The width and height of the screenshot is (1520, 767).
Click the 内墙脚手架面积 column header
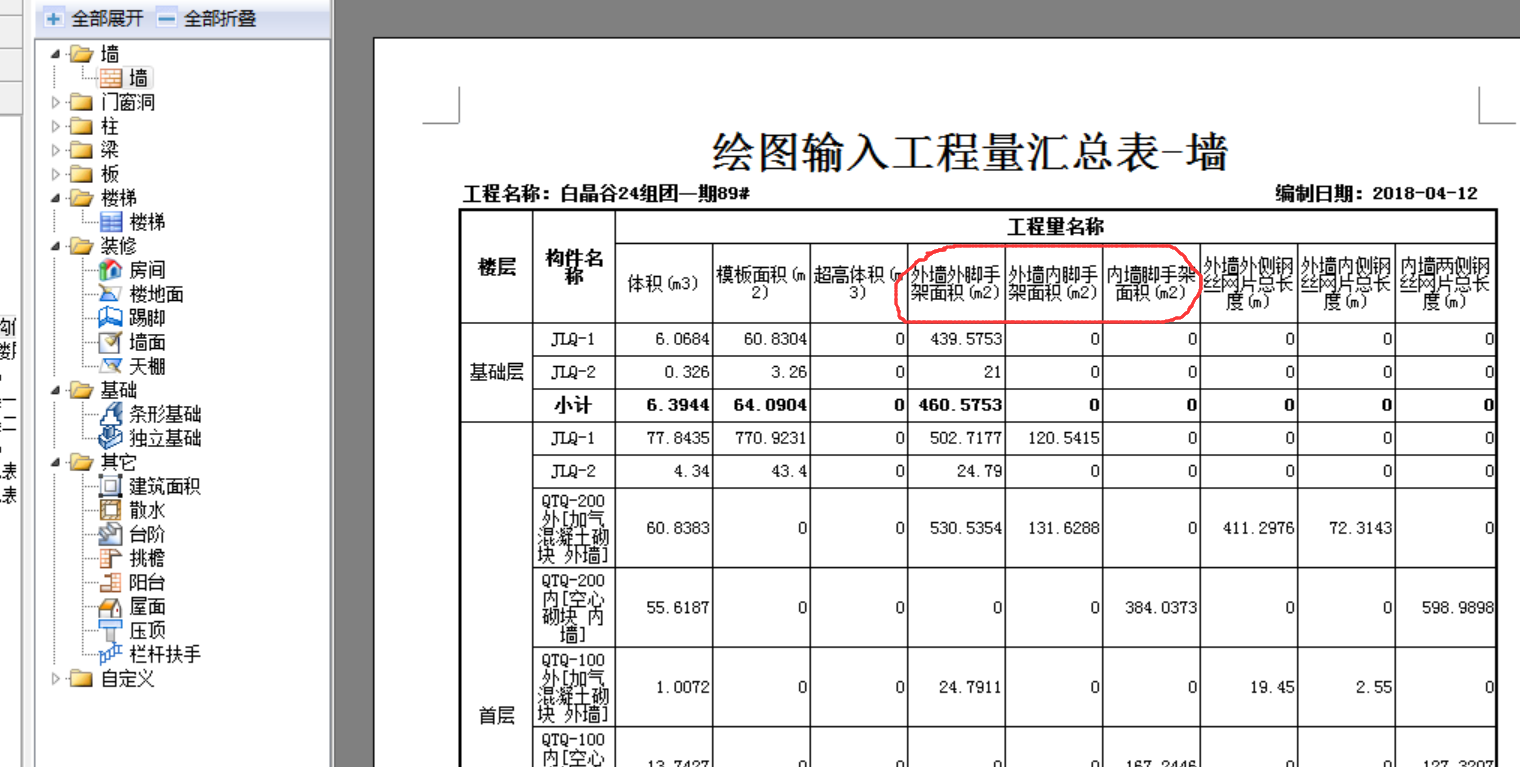pos(1151,283)
